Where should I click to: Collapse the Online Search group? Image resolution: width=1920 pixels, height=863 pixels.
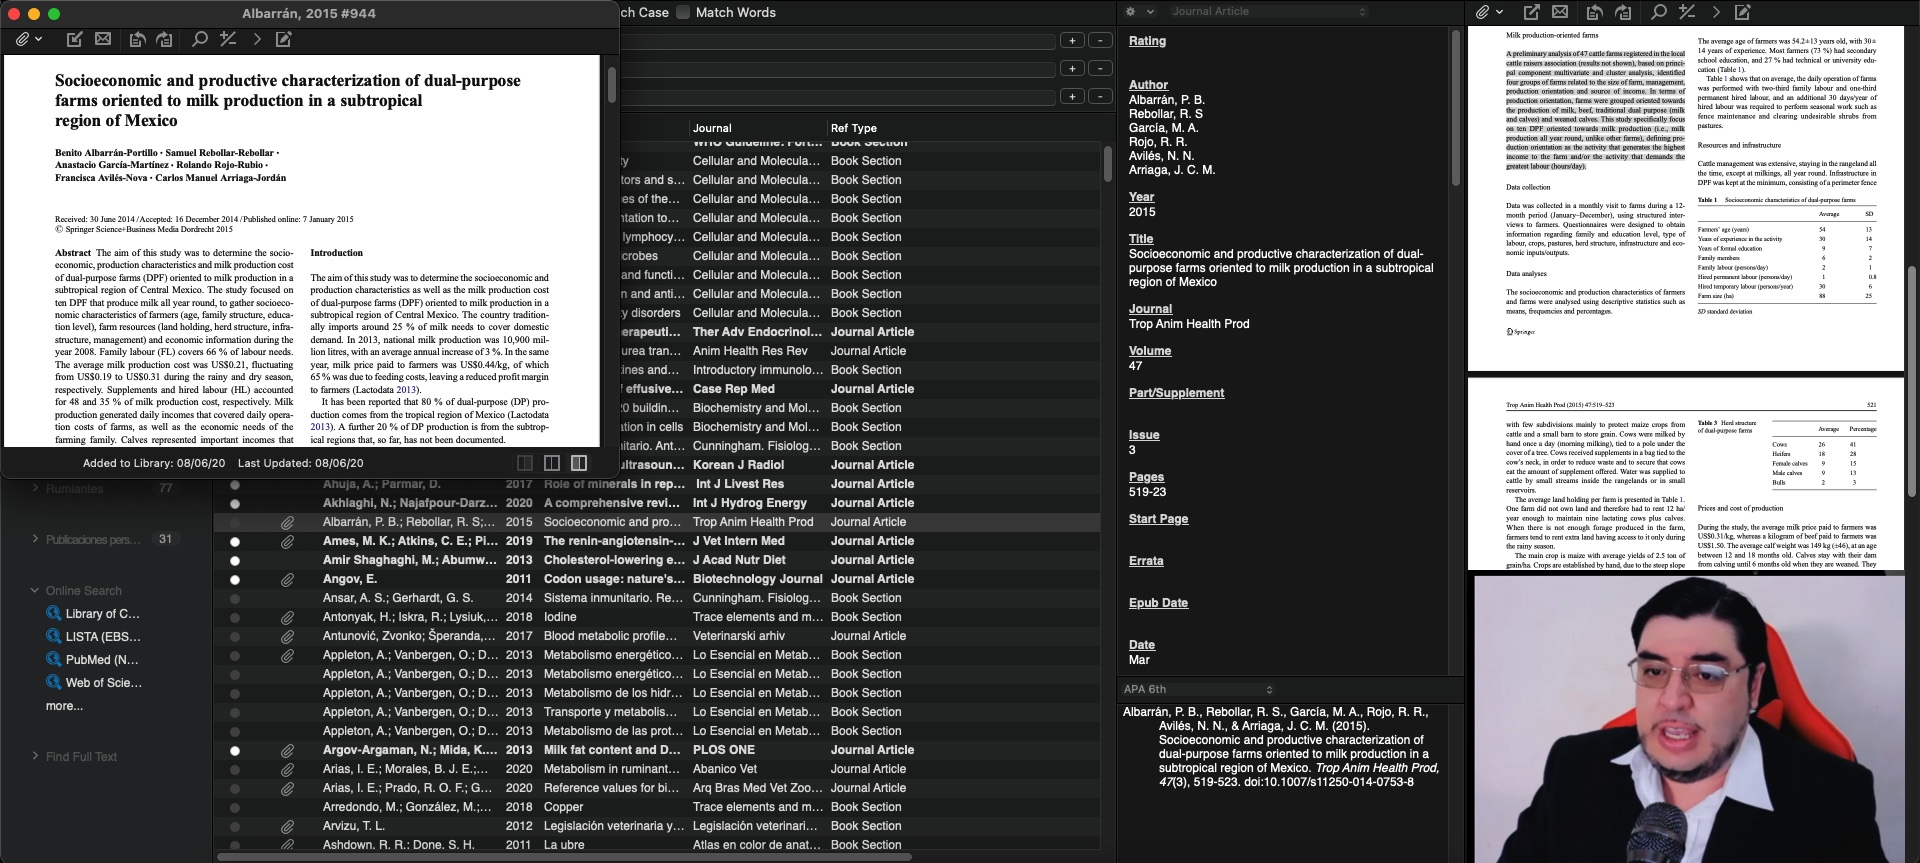(35, 591)
